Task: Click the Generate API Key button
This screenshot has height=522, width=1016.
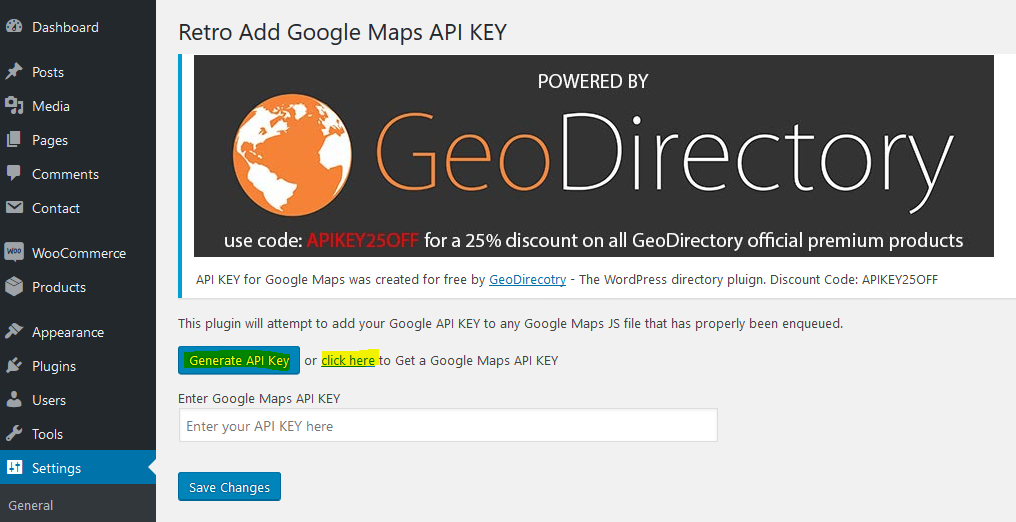Action: click(239, 360)
